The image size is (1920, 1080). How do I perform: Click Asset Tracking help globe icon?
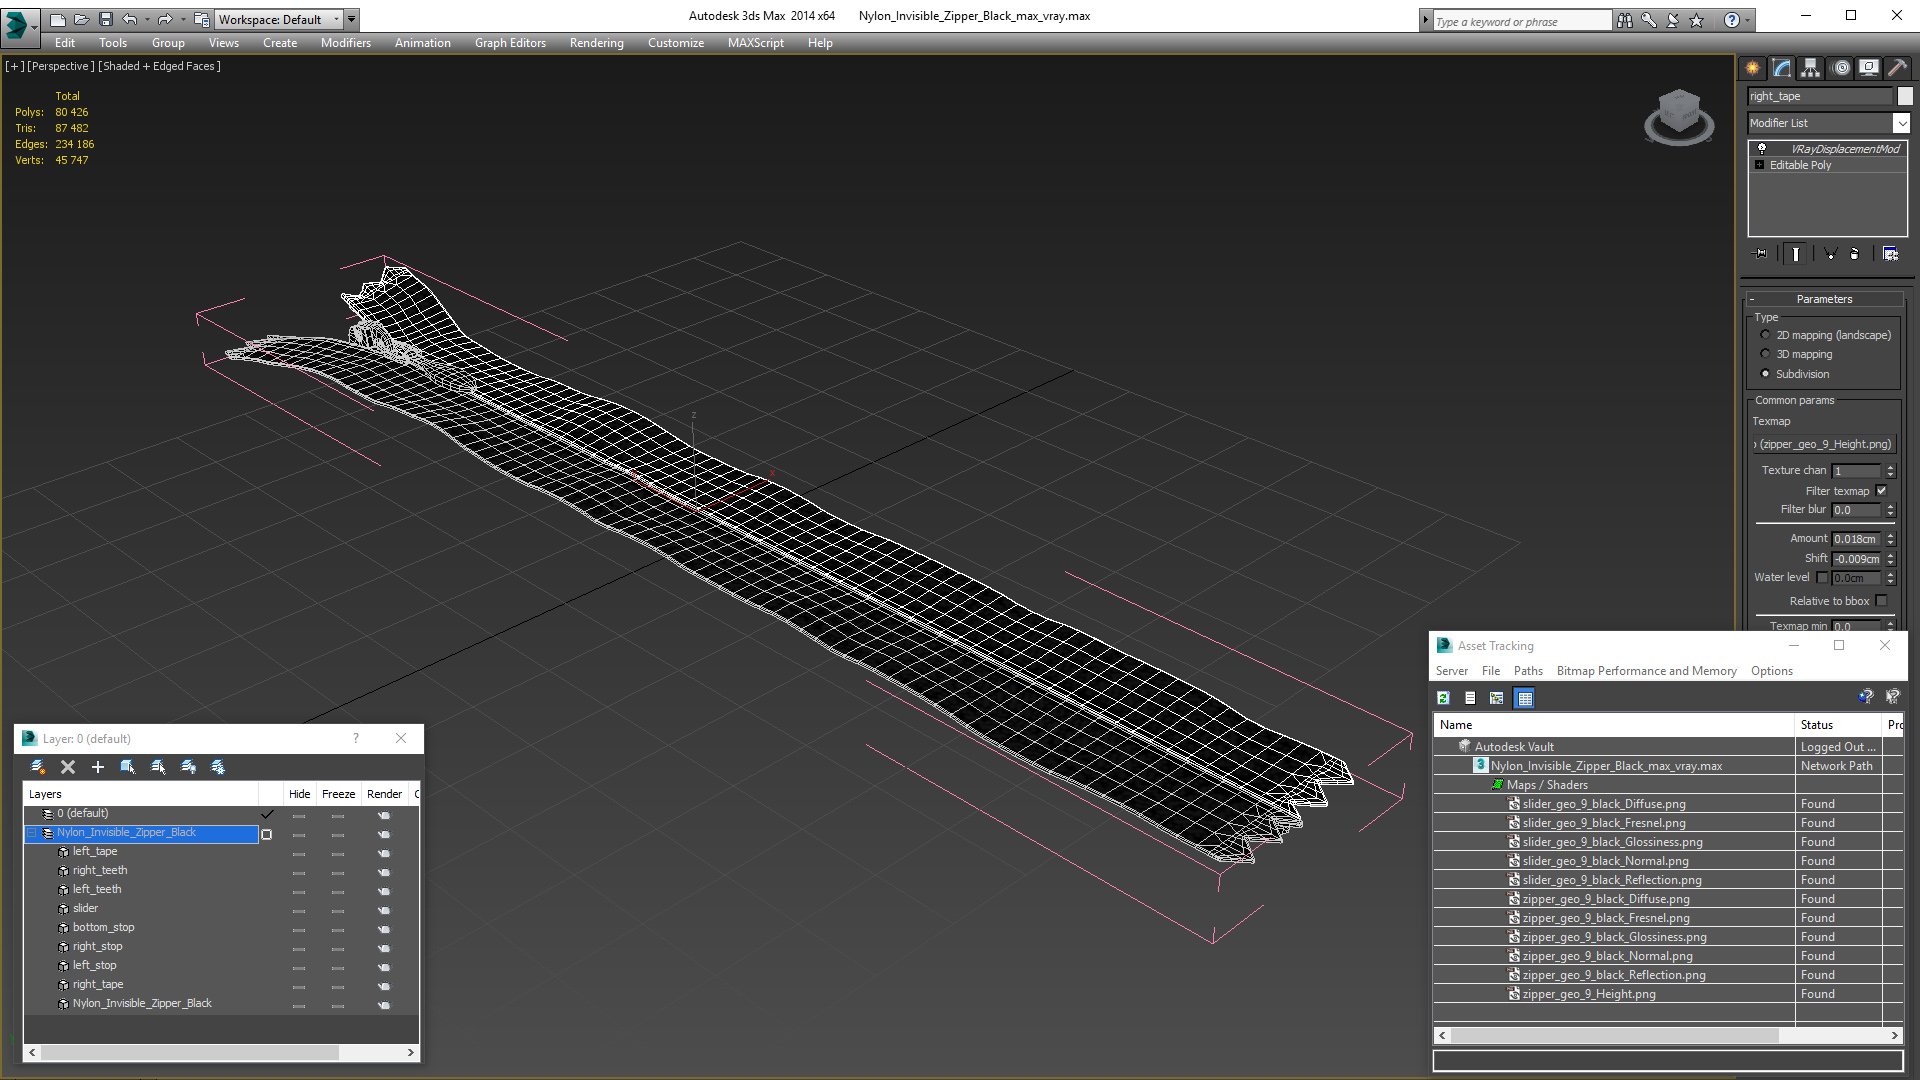(x=1866, y=697)
